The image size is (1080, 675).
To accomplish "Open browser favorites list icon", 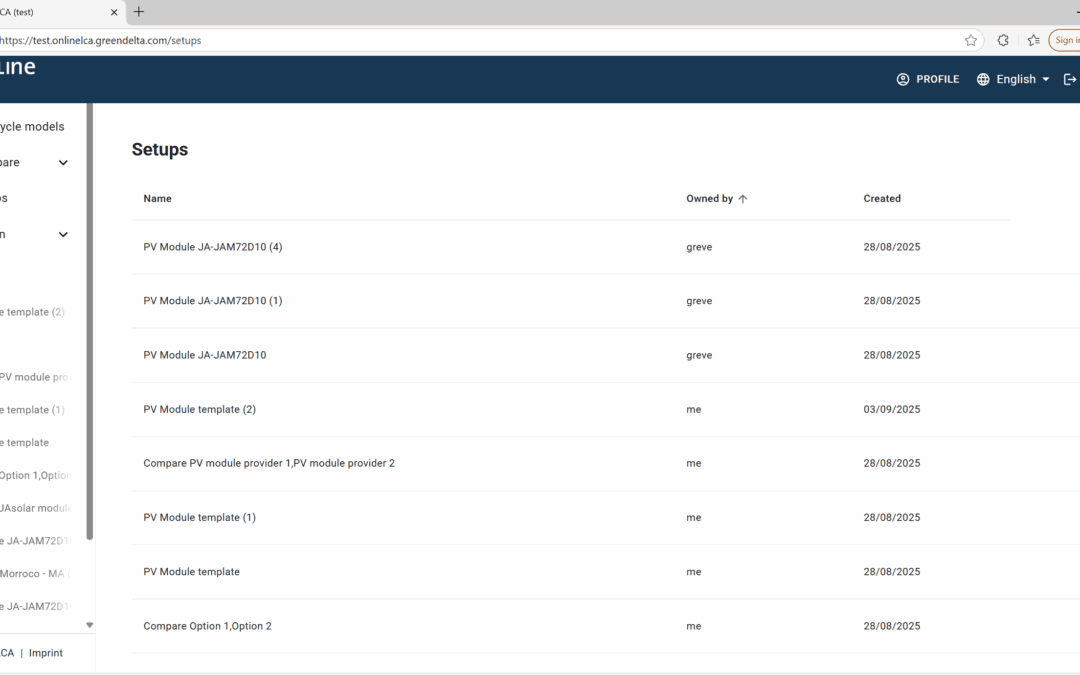I will coord(1033,40).
